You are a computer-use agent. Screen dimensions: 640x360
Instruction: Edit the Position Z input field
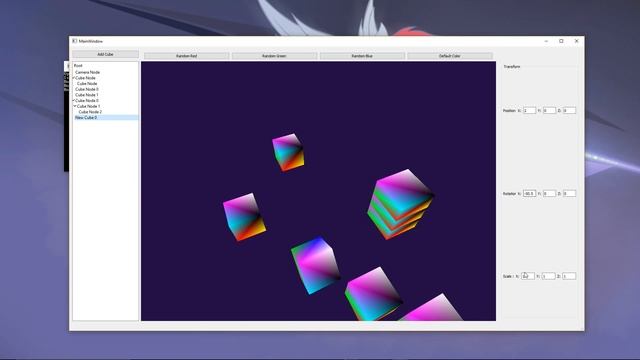pos(569,111)
